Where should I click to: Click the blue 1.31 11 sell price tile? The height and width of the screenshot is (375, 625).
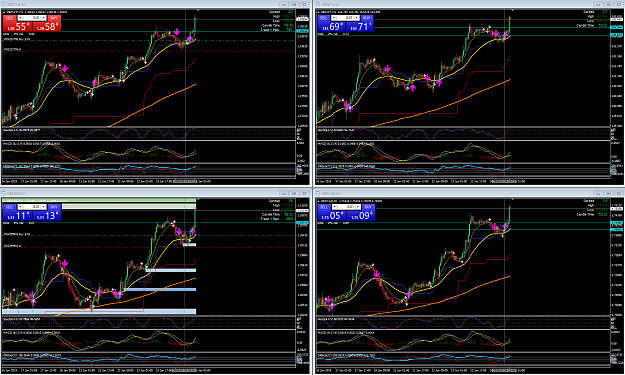18,216
